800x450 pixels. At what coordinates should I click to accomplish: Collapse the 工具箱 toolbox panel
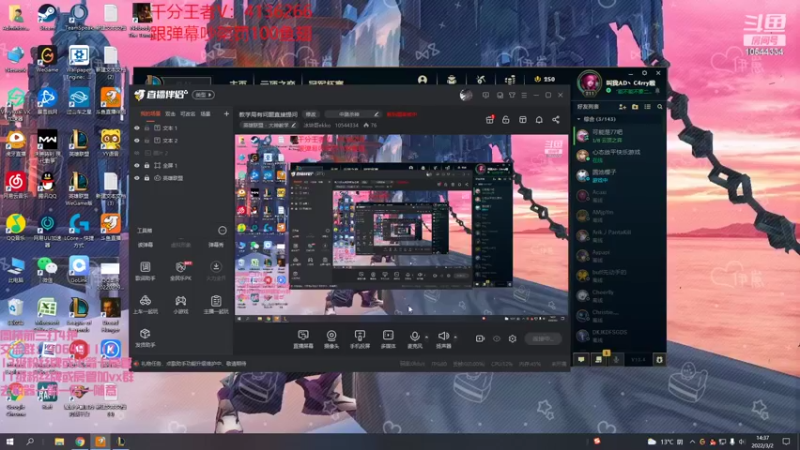click(x=222, y=231)
